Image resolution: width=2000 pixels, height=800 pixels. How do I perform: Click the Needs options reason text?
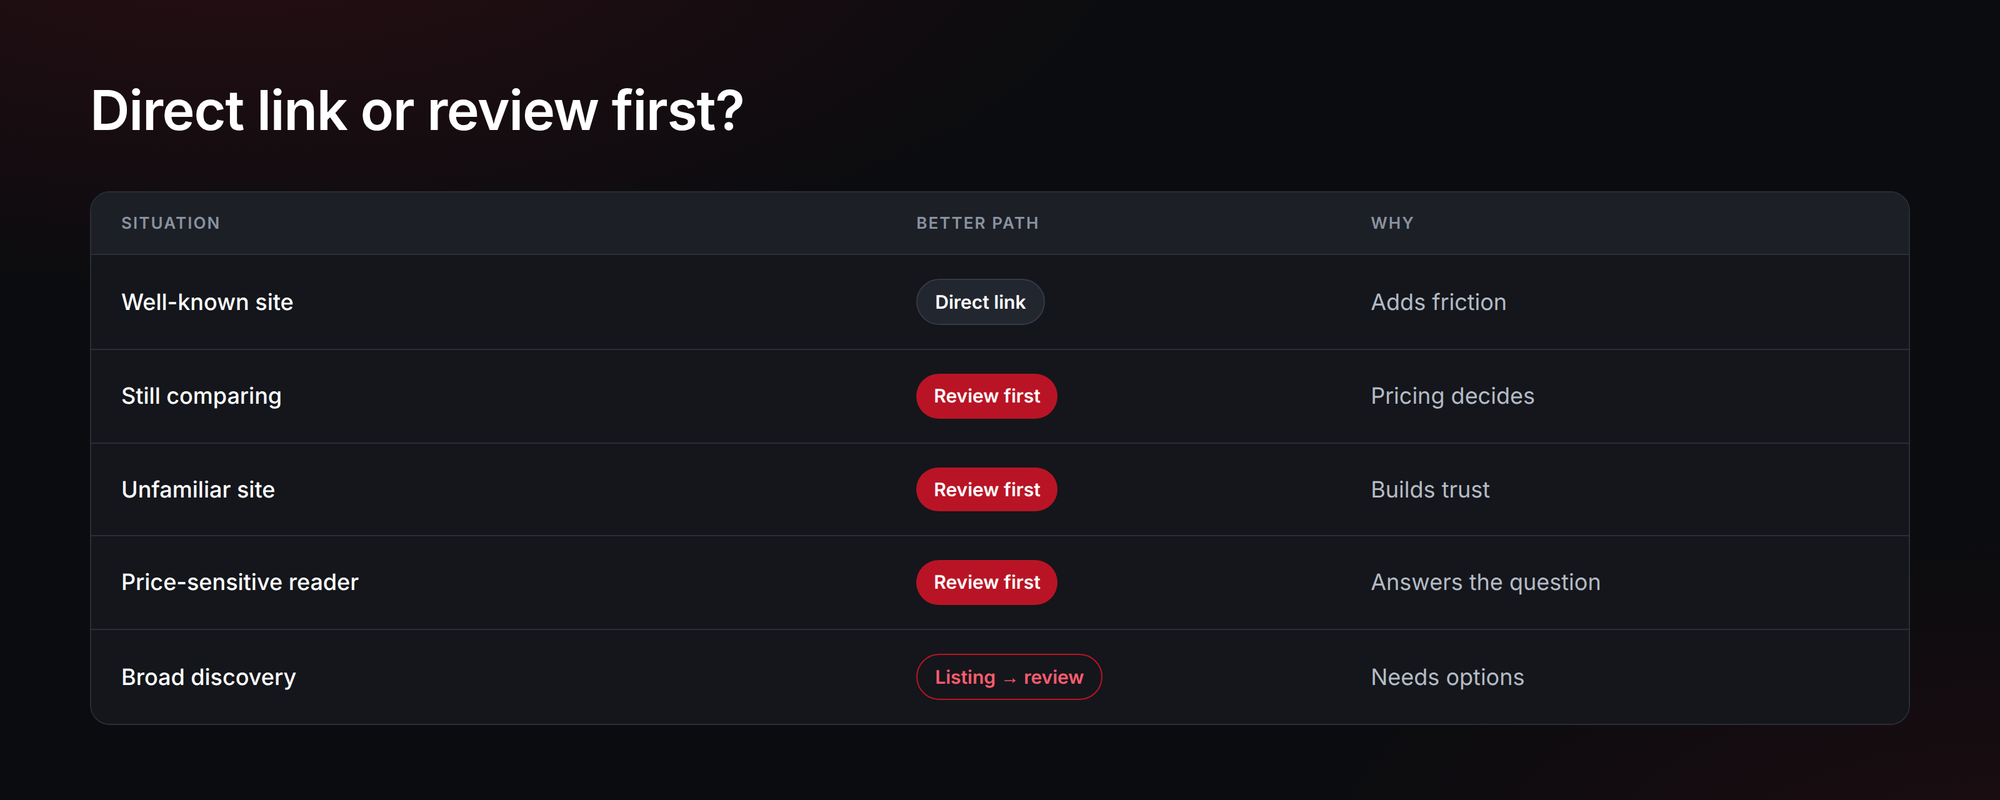point(1447,677)
